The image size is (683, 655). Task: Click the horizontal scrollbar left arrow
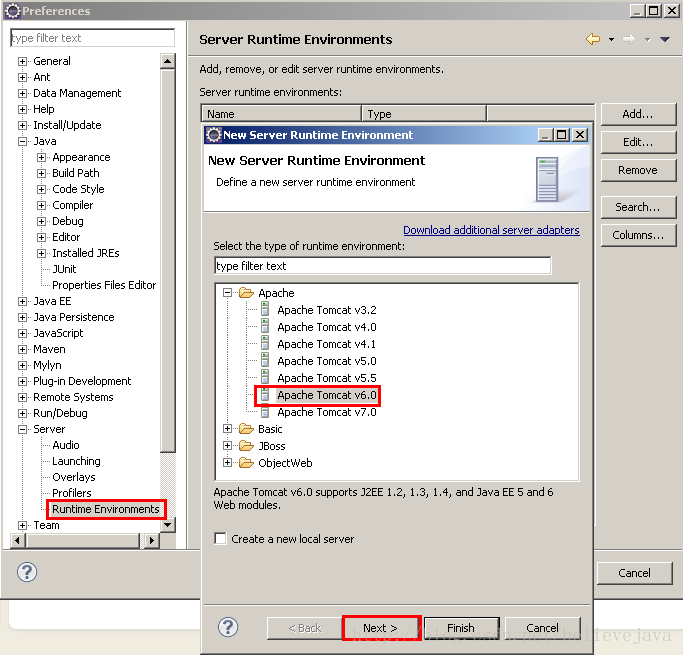[17, 540]
